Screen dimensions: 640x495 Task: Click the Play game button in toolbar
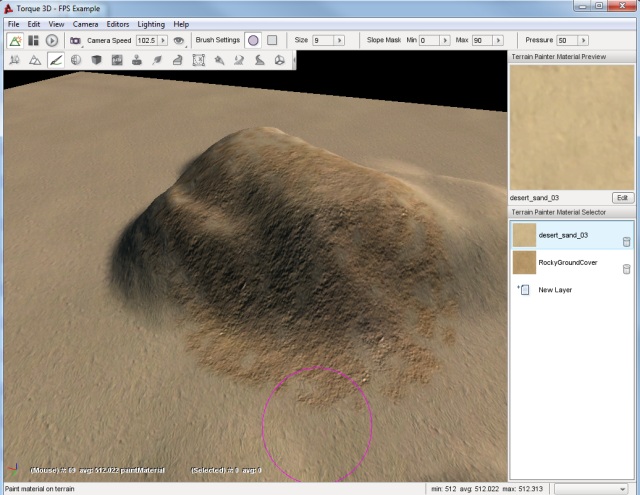tap(52, 41)
